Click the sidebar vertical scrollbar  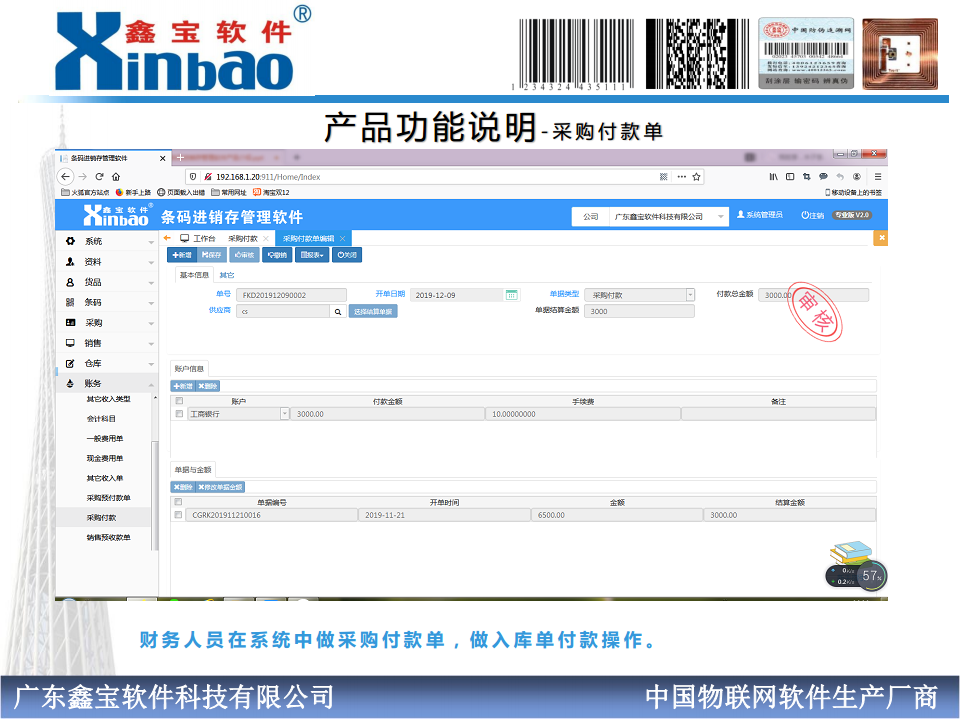[x=155, y=496]
